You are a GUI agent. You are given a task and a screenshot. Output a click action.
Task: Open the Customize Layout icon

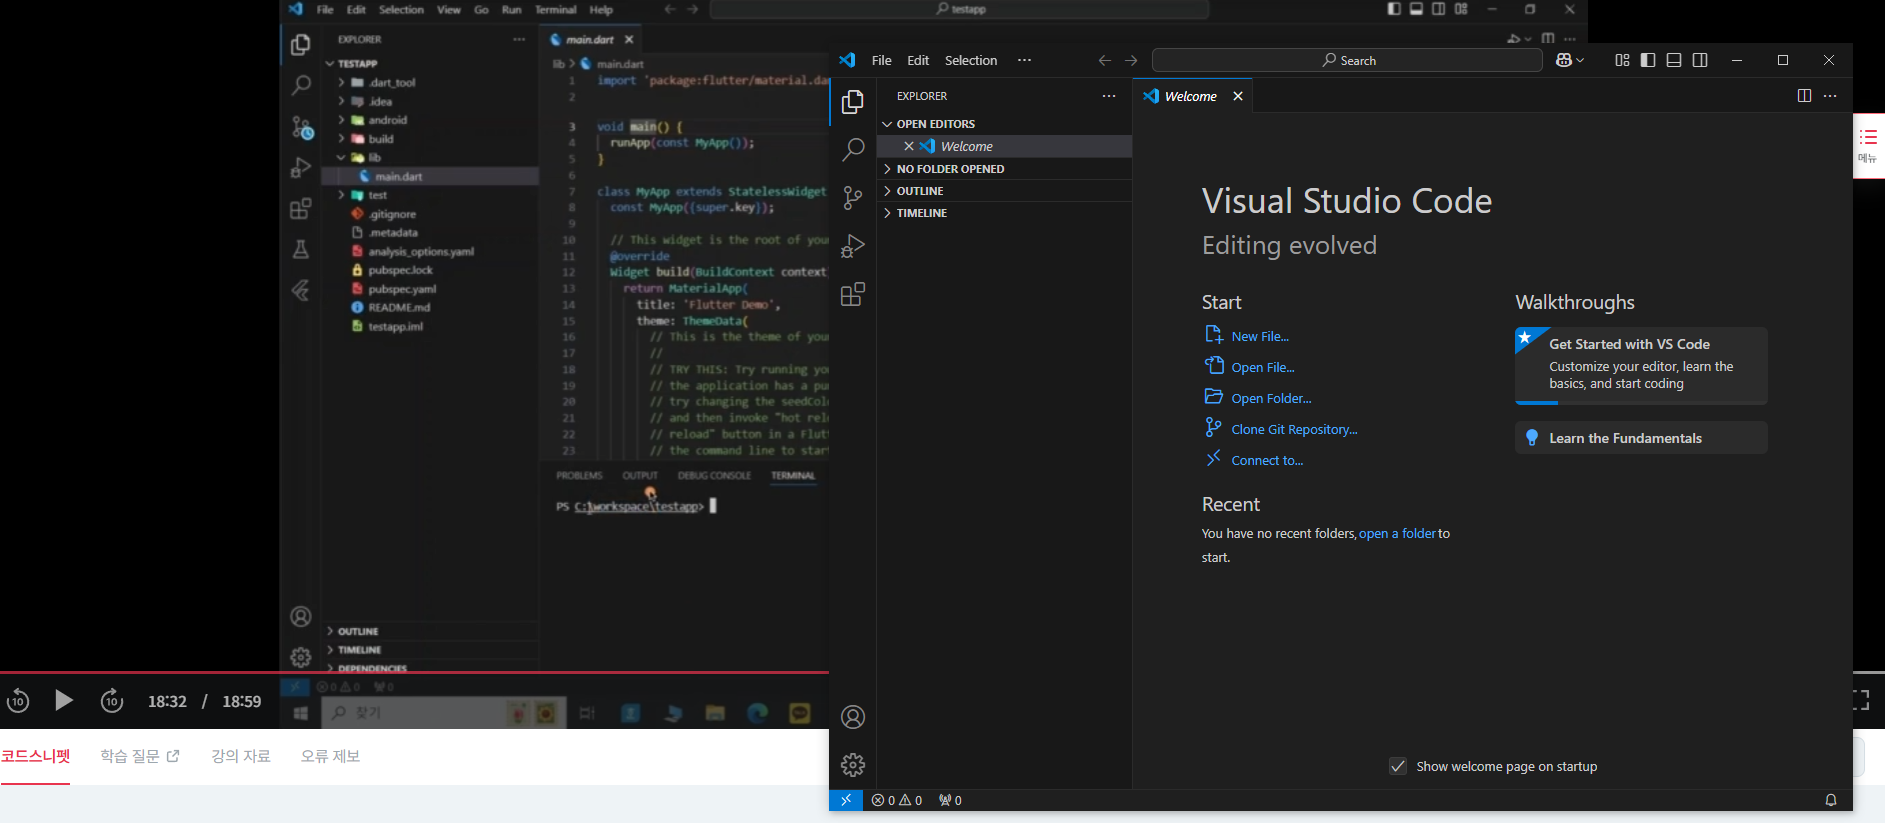click(1622, 60)
